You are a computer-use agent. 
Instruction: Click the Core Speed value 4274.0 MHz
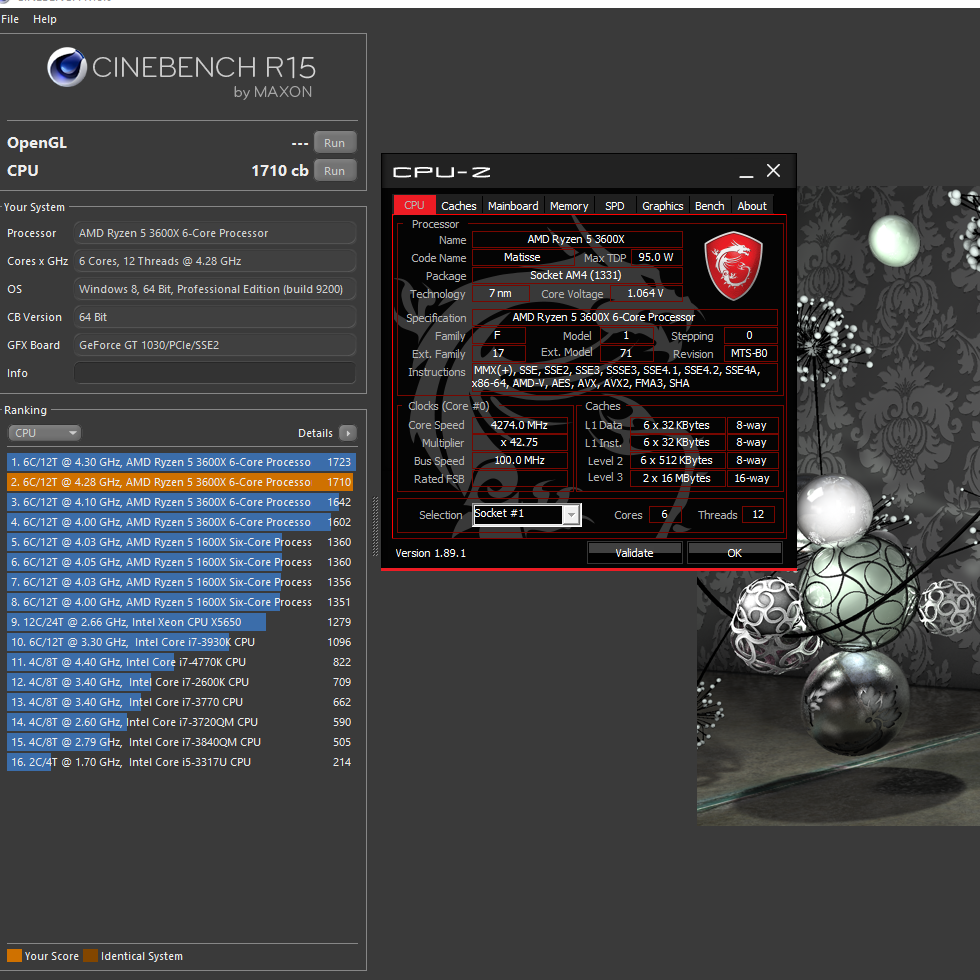(x=519, y=425)
